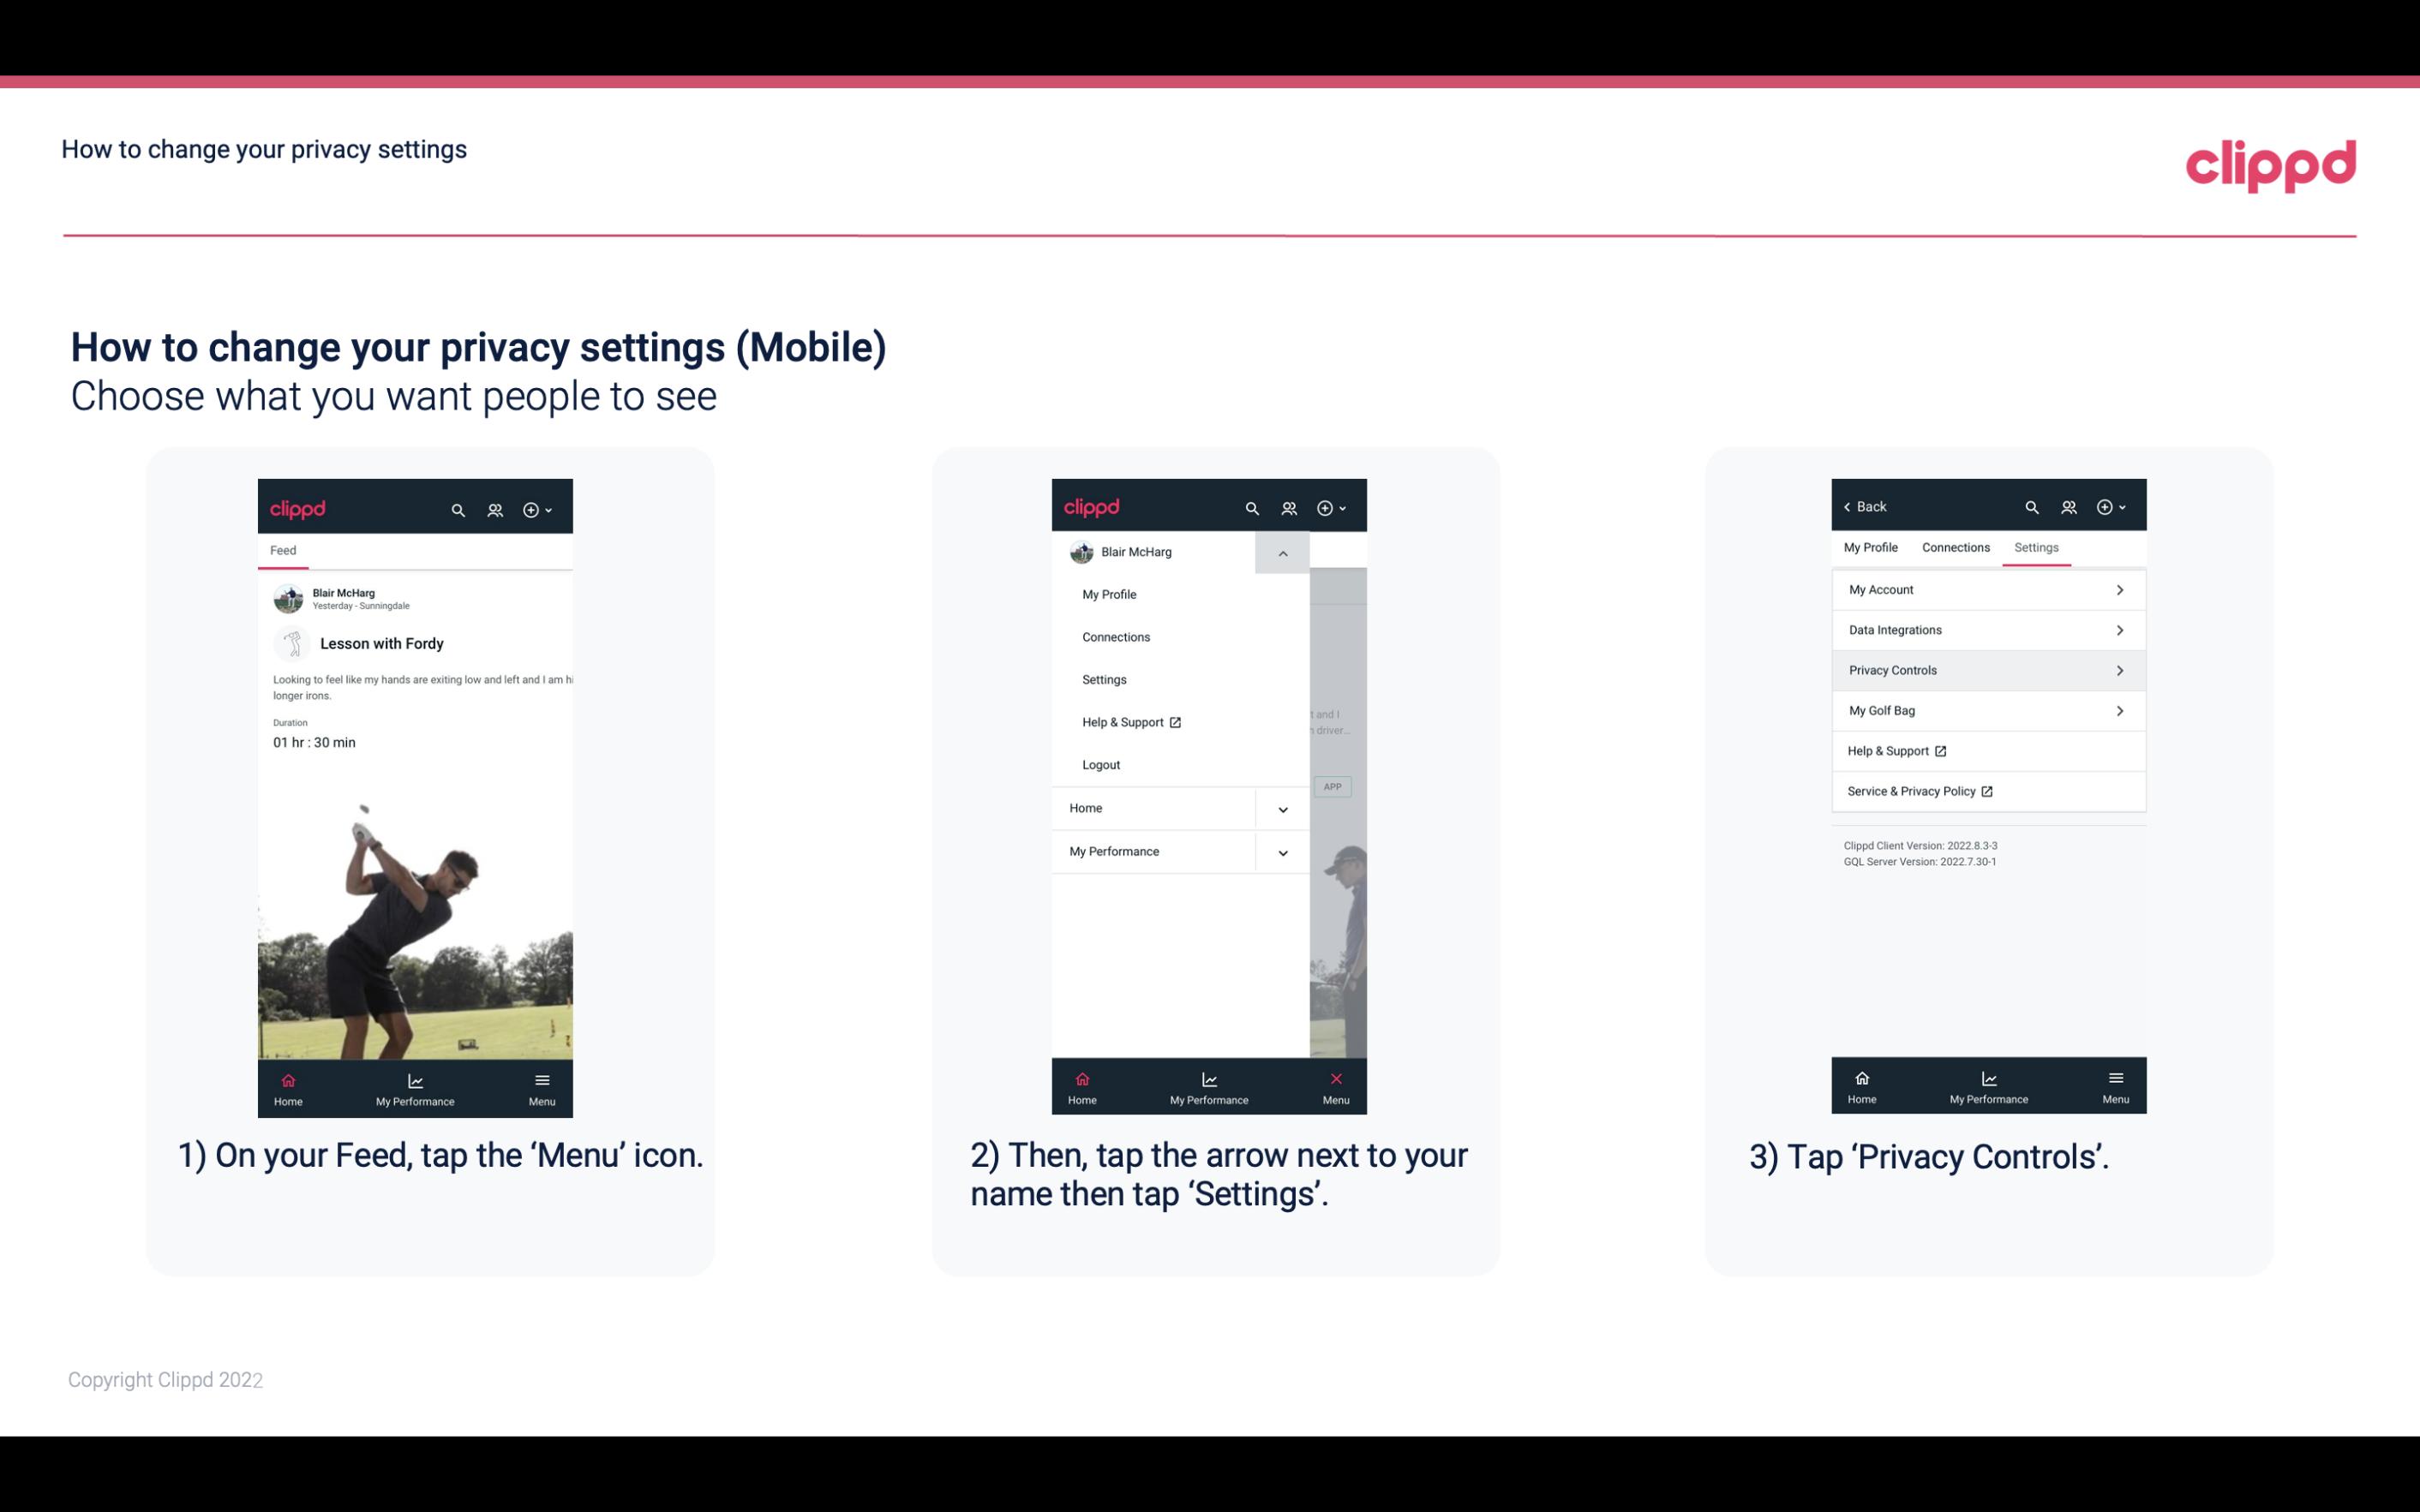Viewport: 2420px width, 1512px height.
Task: Tap the My Performance icon bottom bar
Action: click(415, 1087)
